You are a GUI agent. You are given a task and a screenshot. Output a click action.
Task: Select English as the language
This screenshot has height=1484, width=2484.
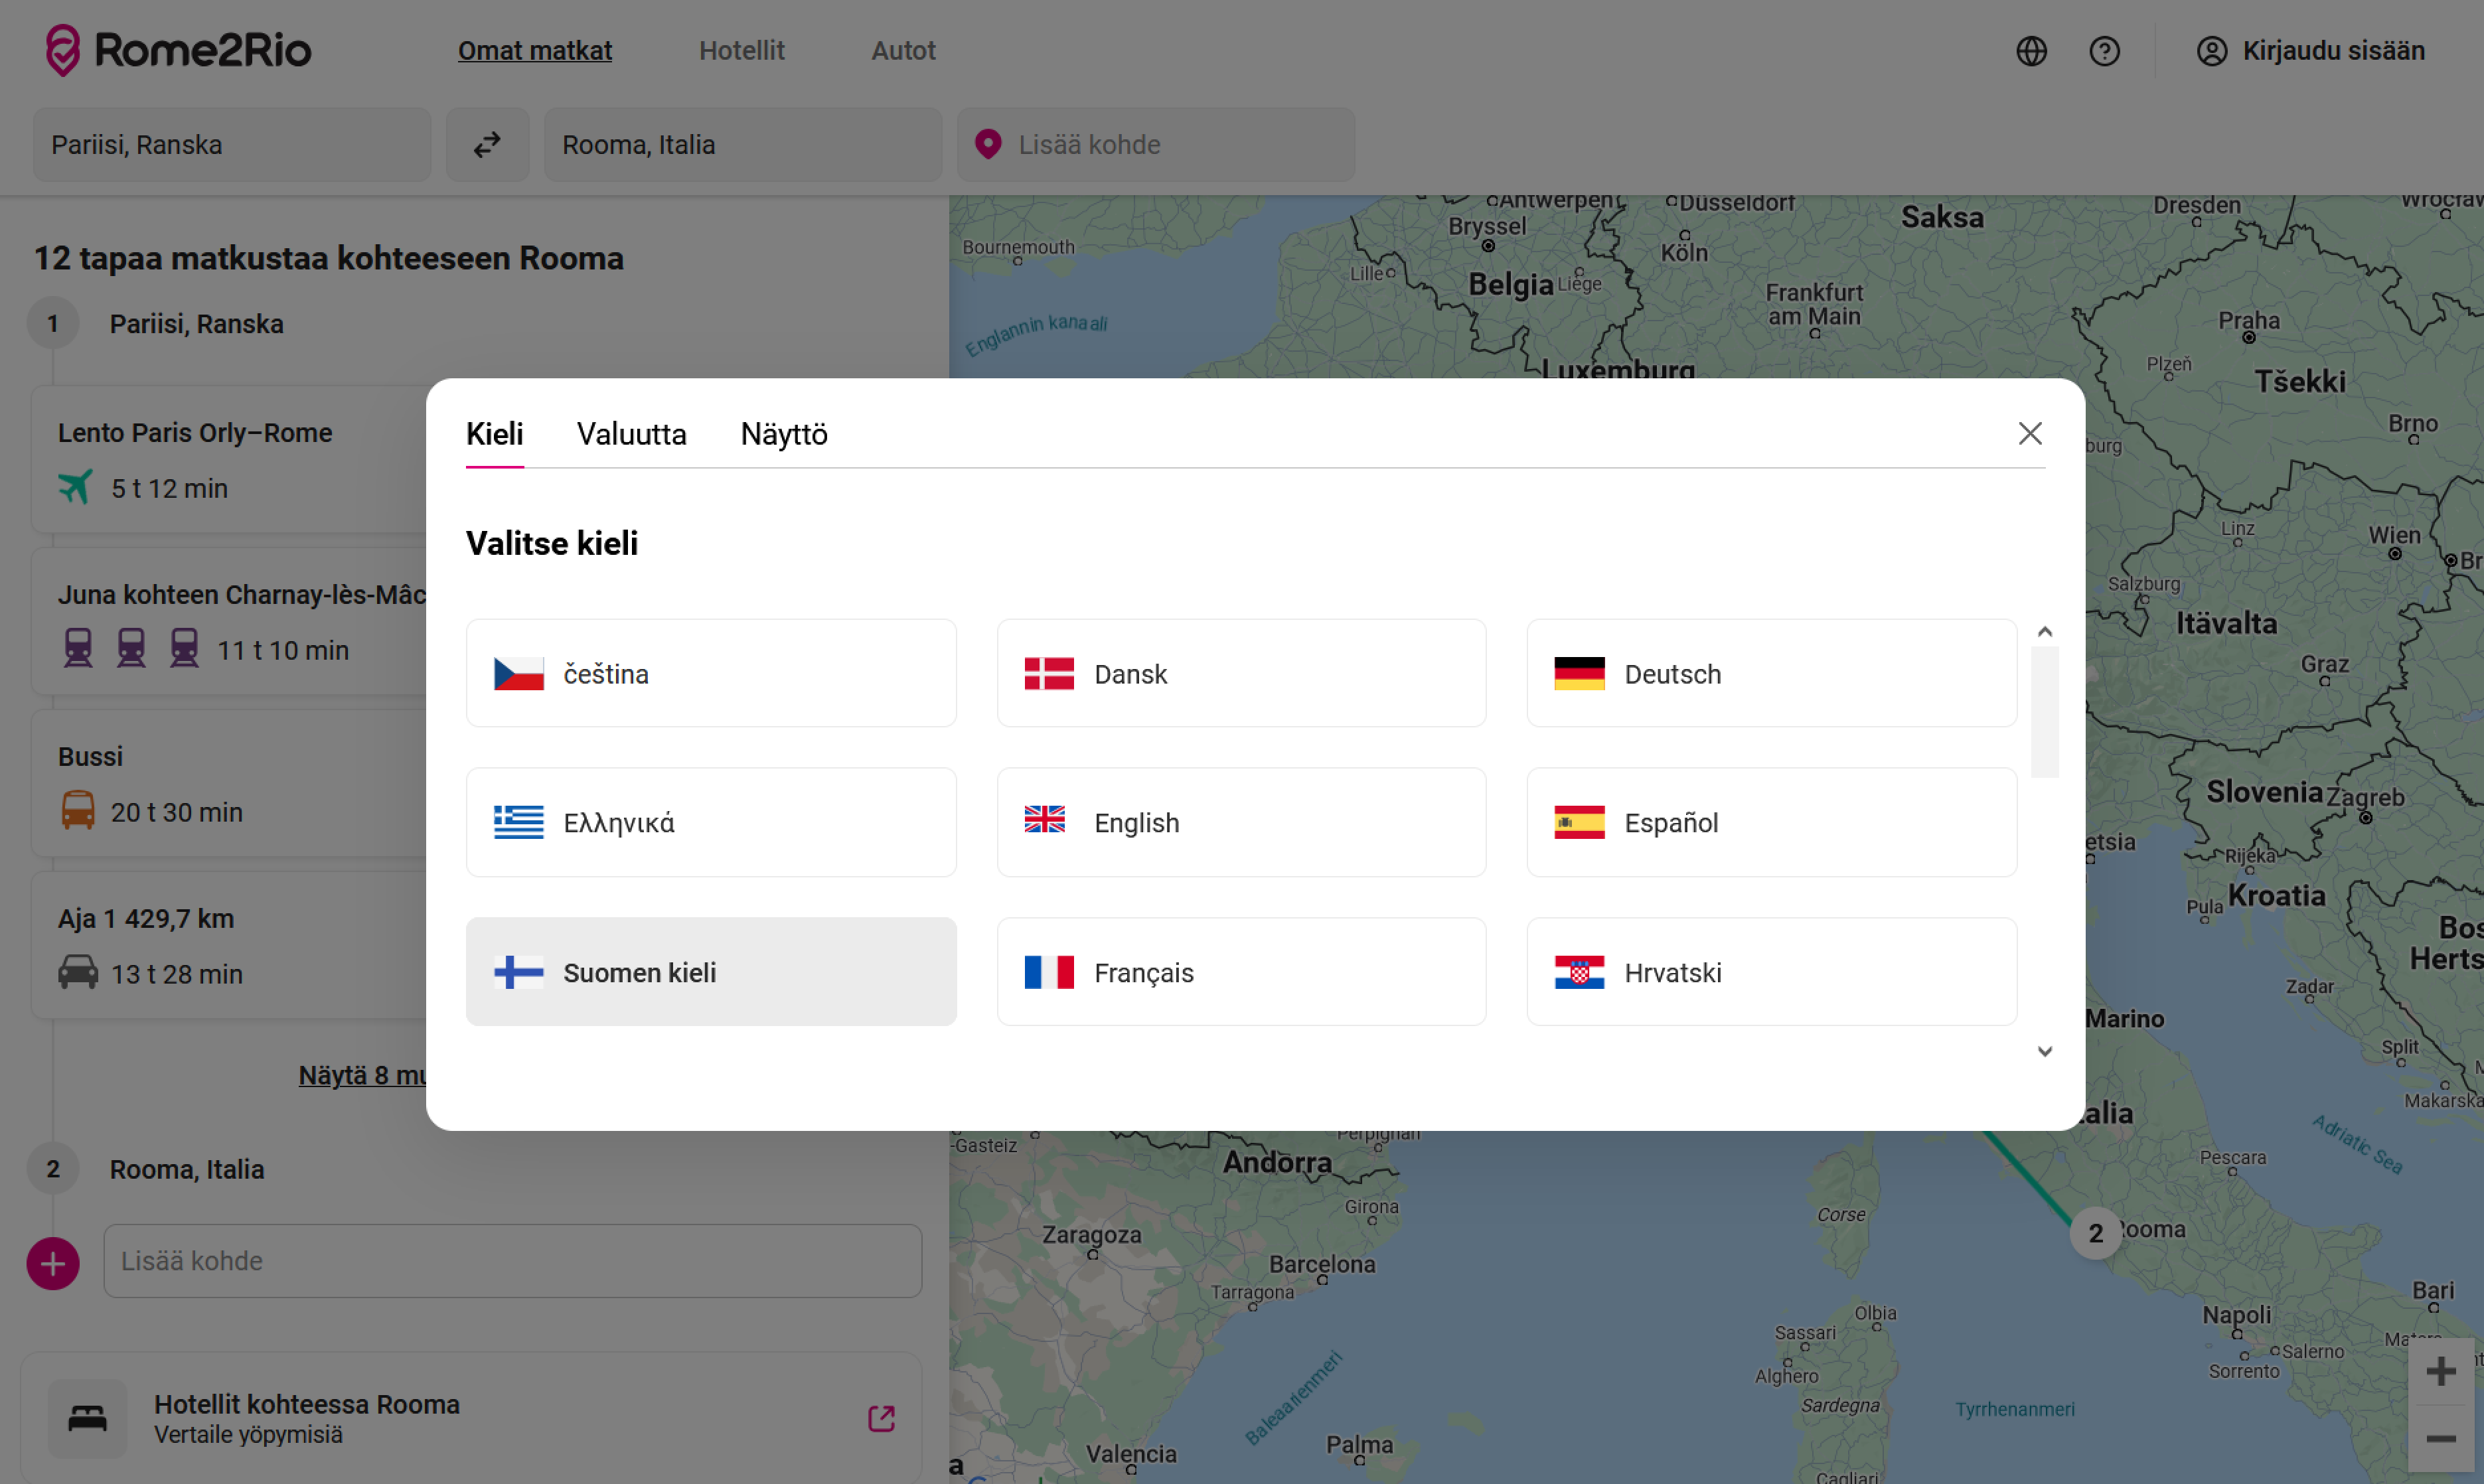coord(1240,822)
